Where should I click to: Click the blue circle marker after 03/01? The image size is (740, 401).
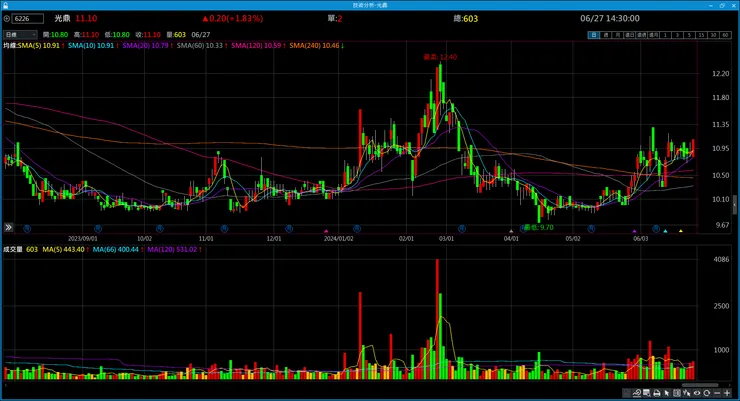(462, 229)
